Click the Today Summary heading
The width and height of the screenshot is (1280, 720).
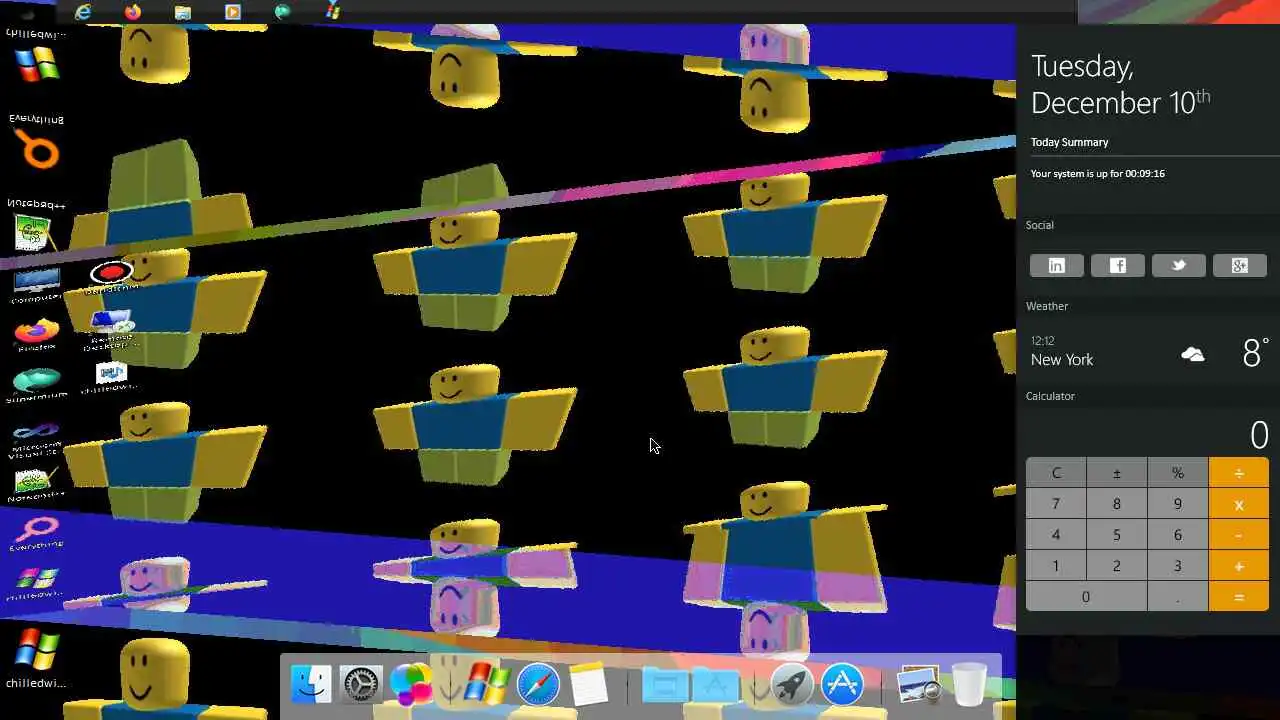(x=1070, y=142)
